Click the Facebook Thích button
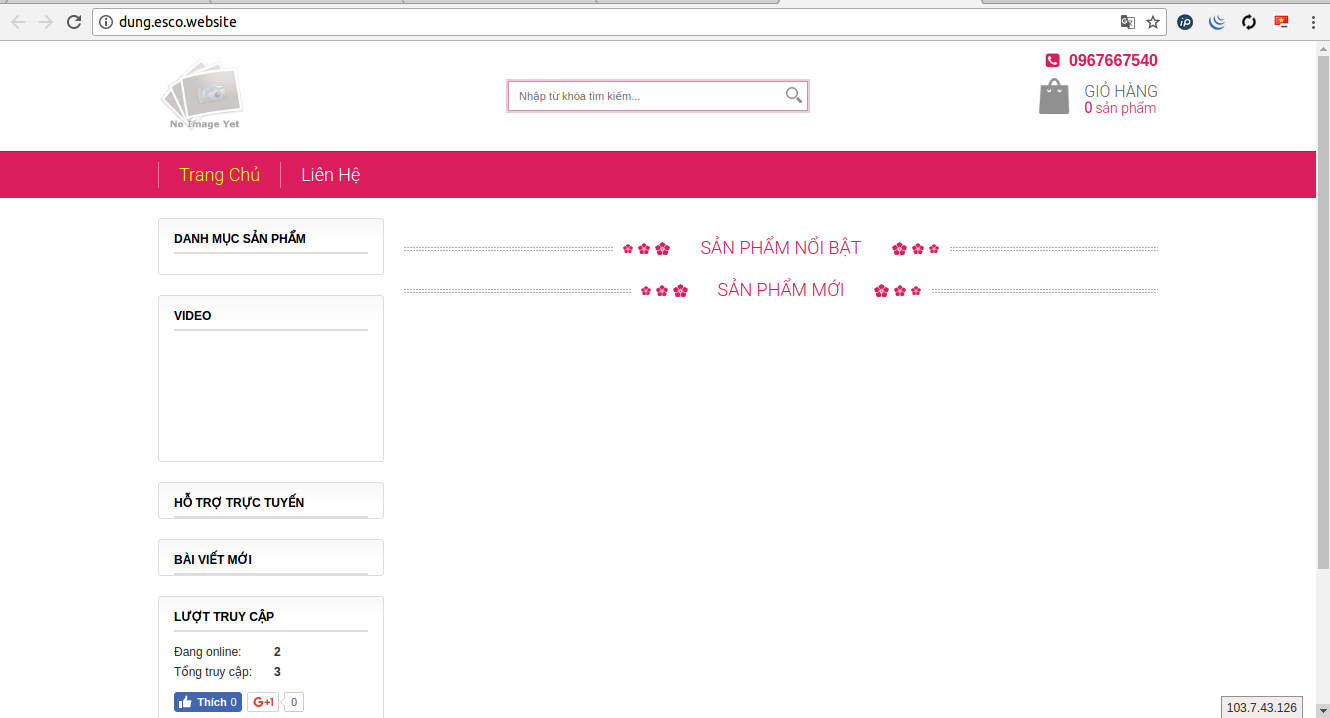 (x=208, y=702)
